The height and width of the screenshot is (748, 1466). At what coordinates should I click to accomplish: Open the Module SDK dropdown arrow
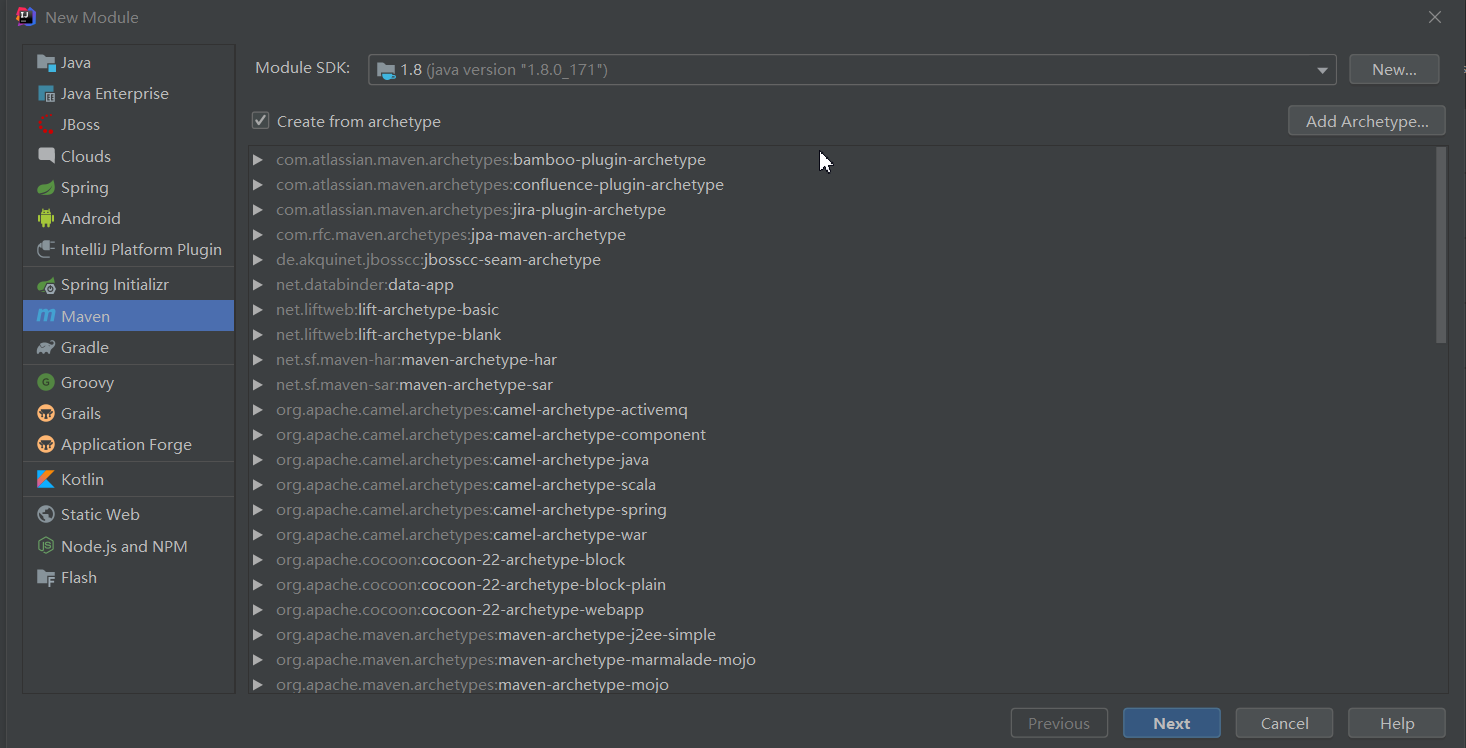pos(1323,70)
